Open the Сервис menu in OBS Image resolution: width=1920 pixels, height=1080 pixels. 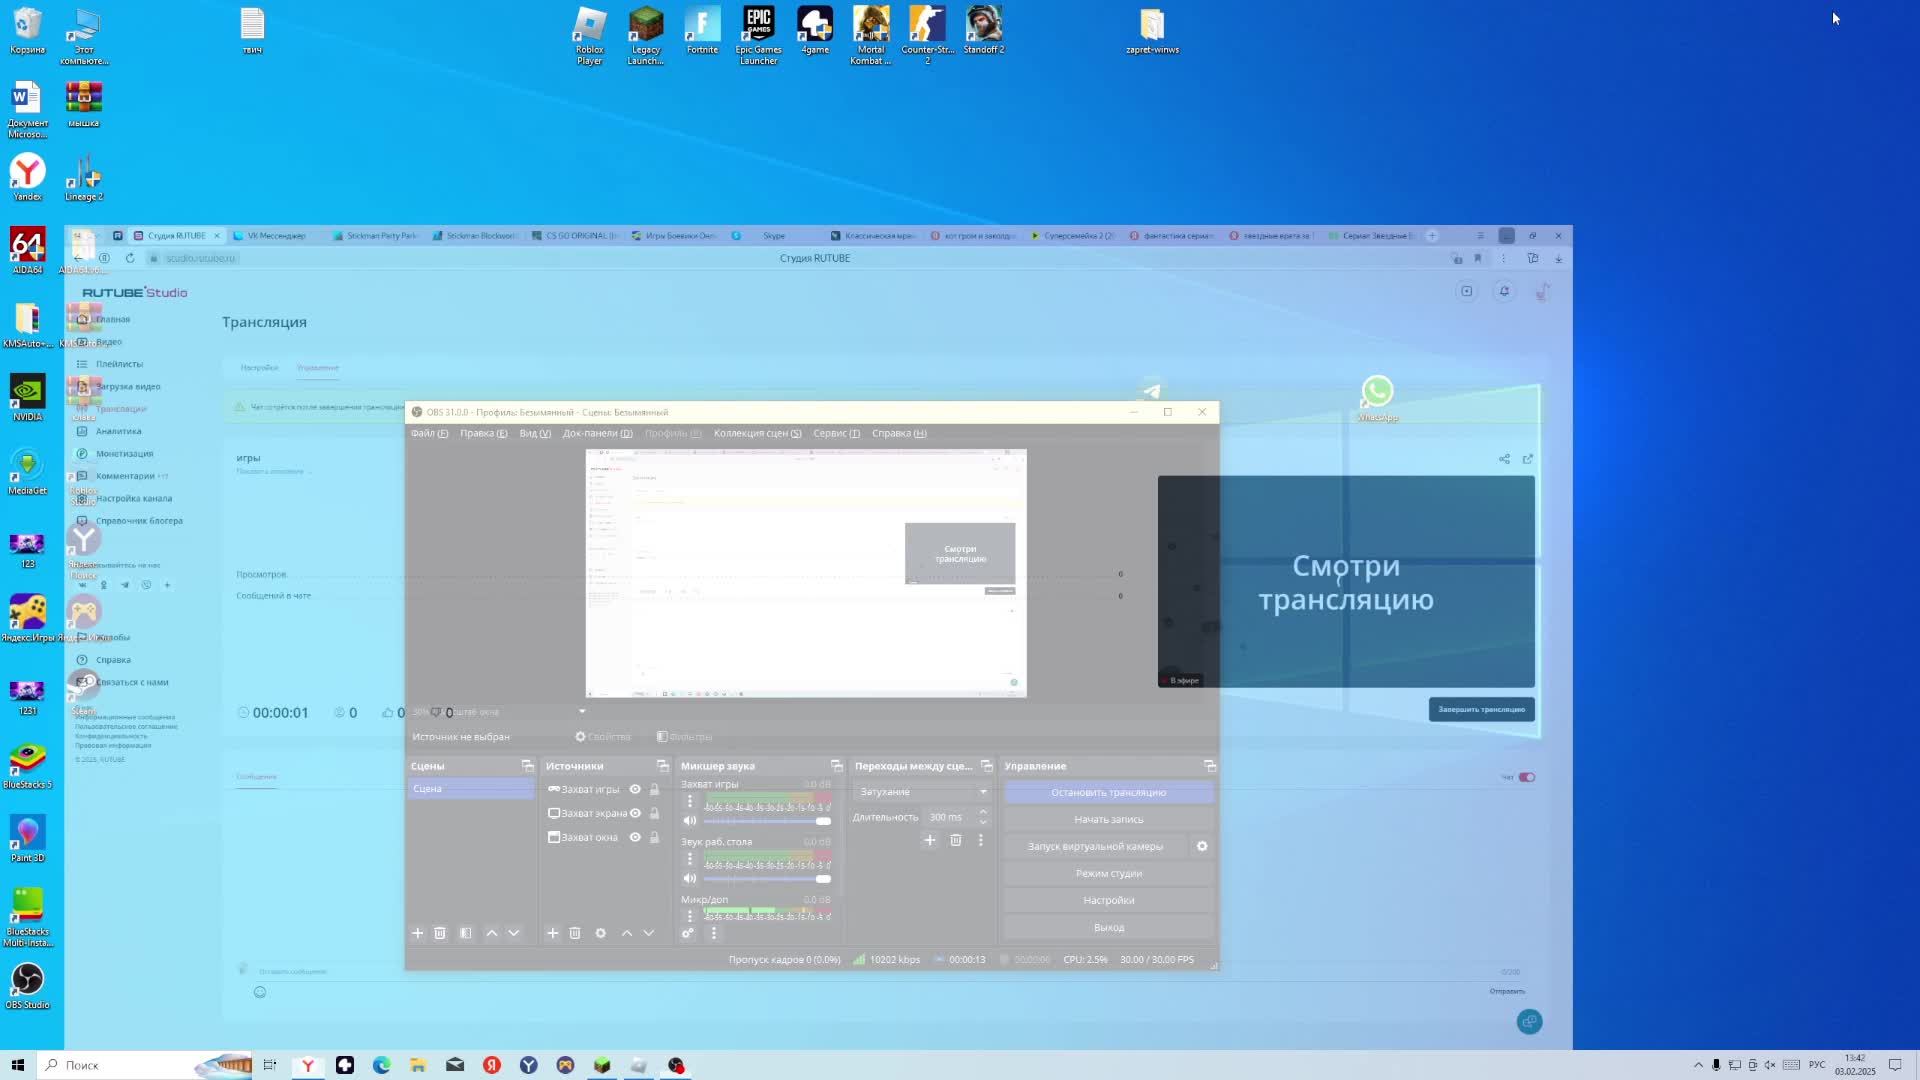836,433
